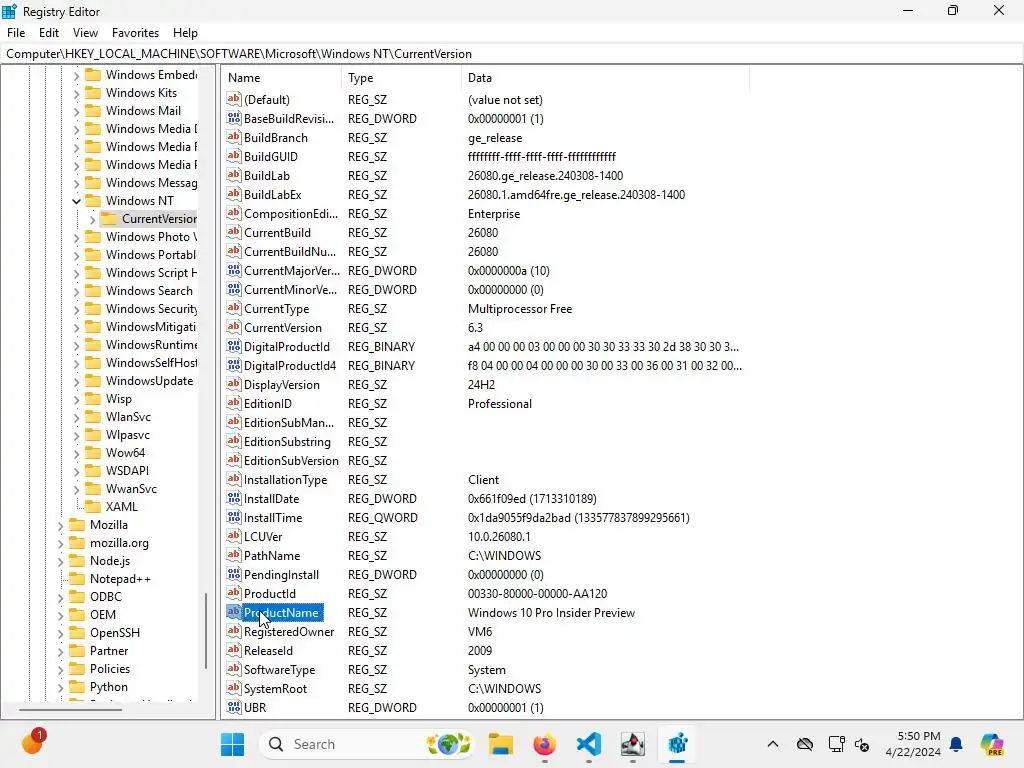This screenshot has height=768, width=1024.
Task: Click the string icon for (Default)
Action: pyautogui.click(x=234, y=99)
